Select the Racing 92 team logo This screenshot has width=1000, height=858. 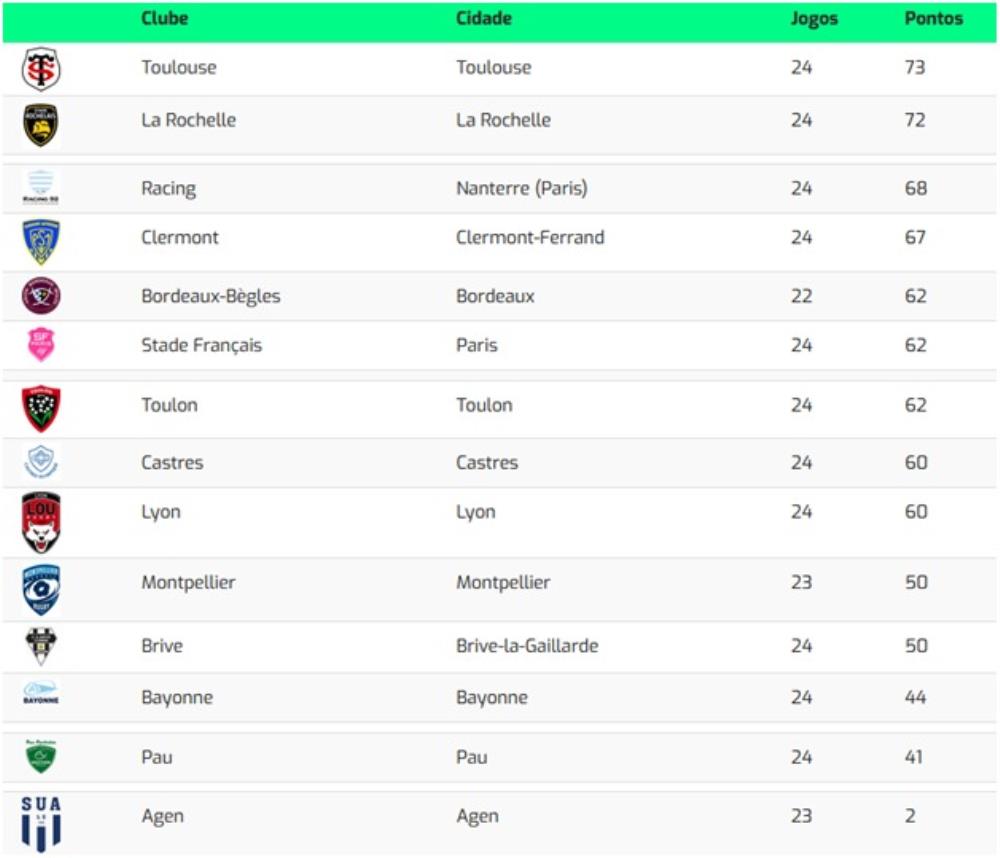(x=41, y=187)
